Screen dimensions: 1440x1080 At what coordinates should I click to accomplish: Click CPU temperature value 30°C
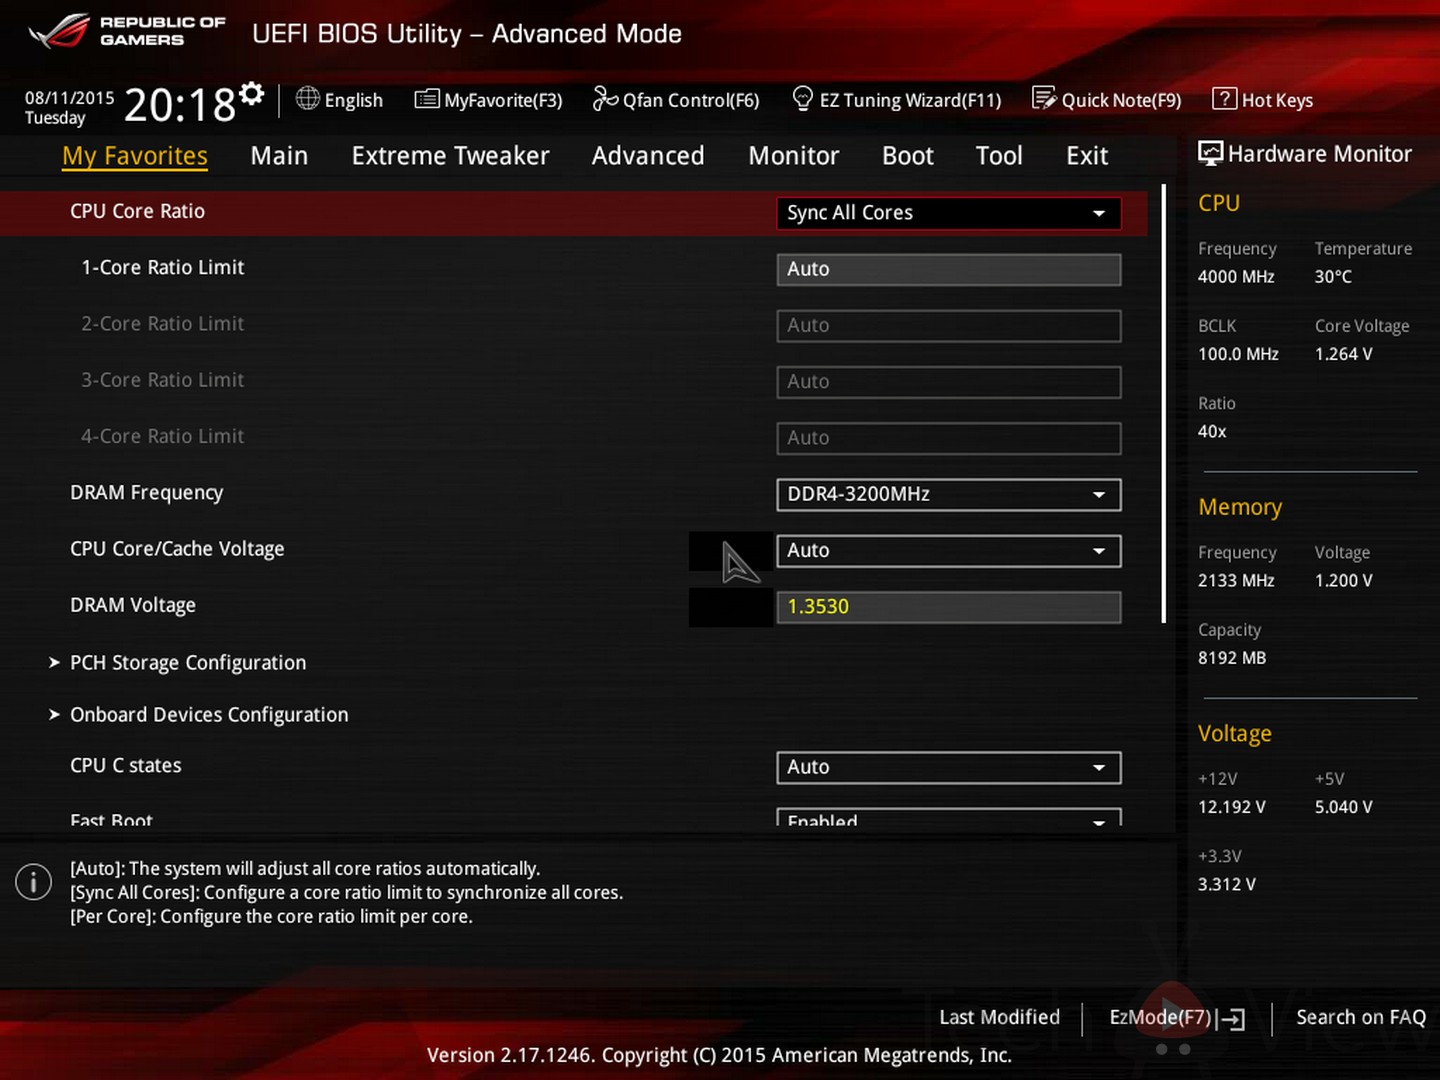(x=1333, y=277)
